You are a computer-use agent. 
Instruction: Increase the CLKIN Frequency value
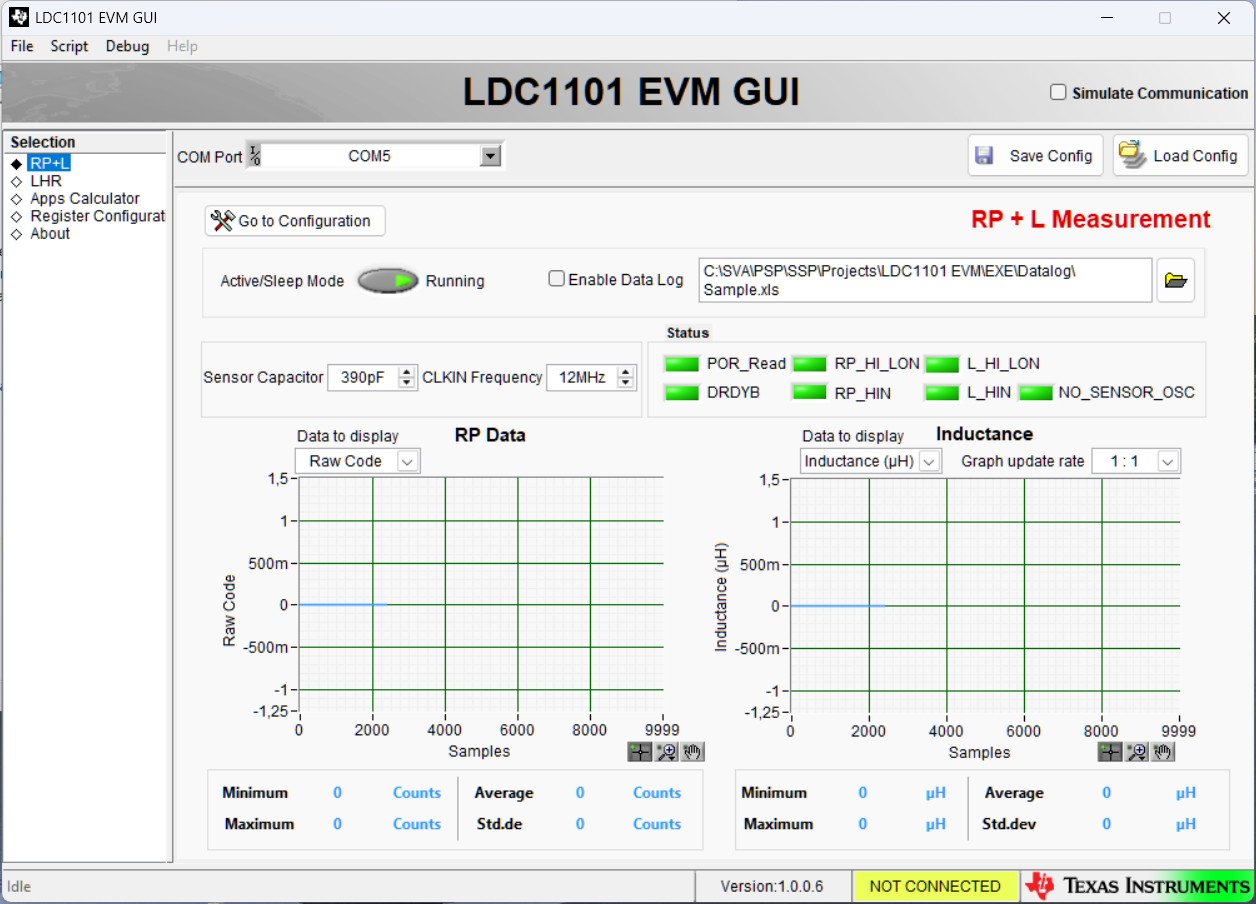tap(625, 372)
